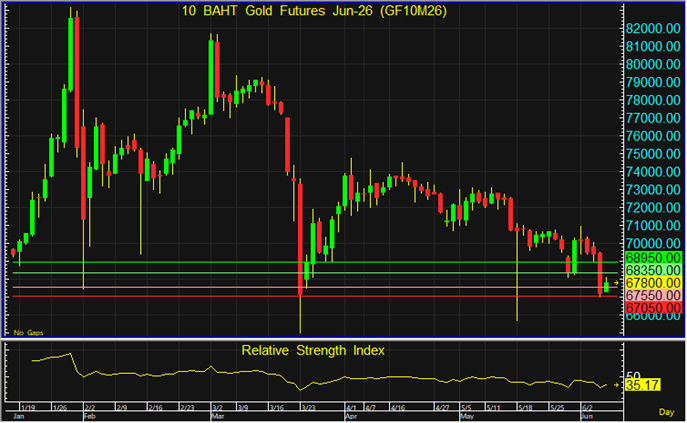Image resolution: width=687 pixels, height=423 pixels.
Task: Click the 73000.00 price axis label
Action: pos(653,190)
